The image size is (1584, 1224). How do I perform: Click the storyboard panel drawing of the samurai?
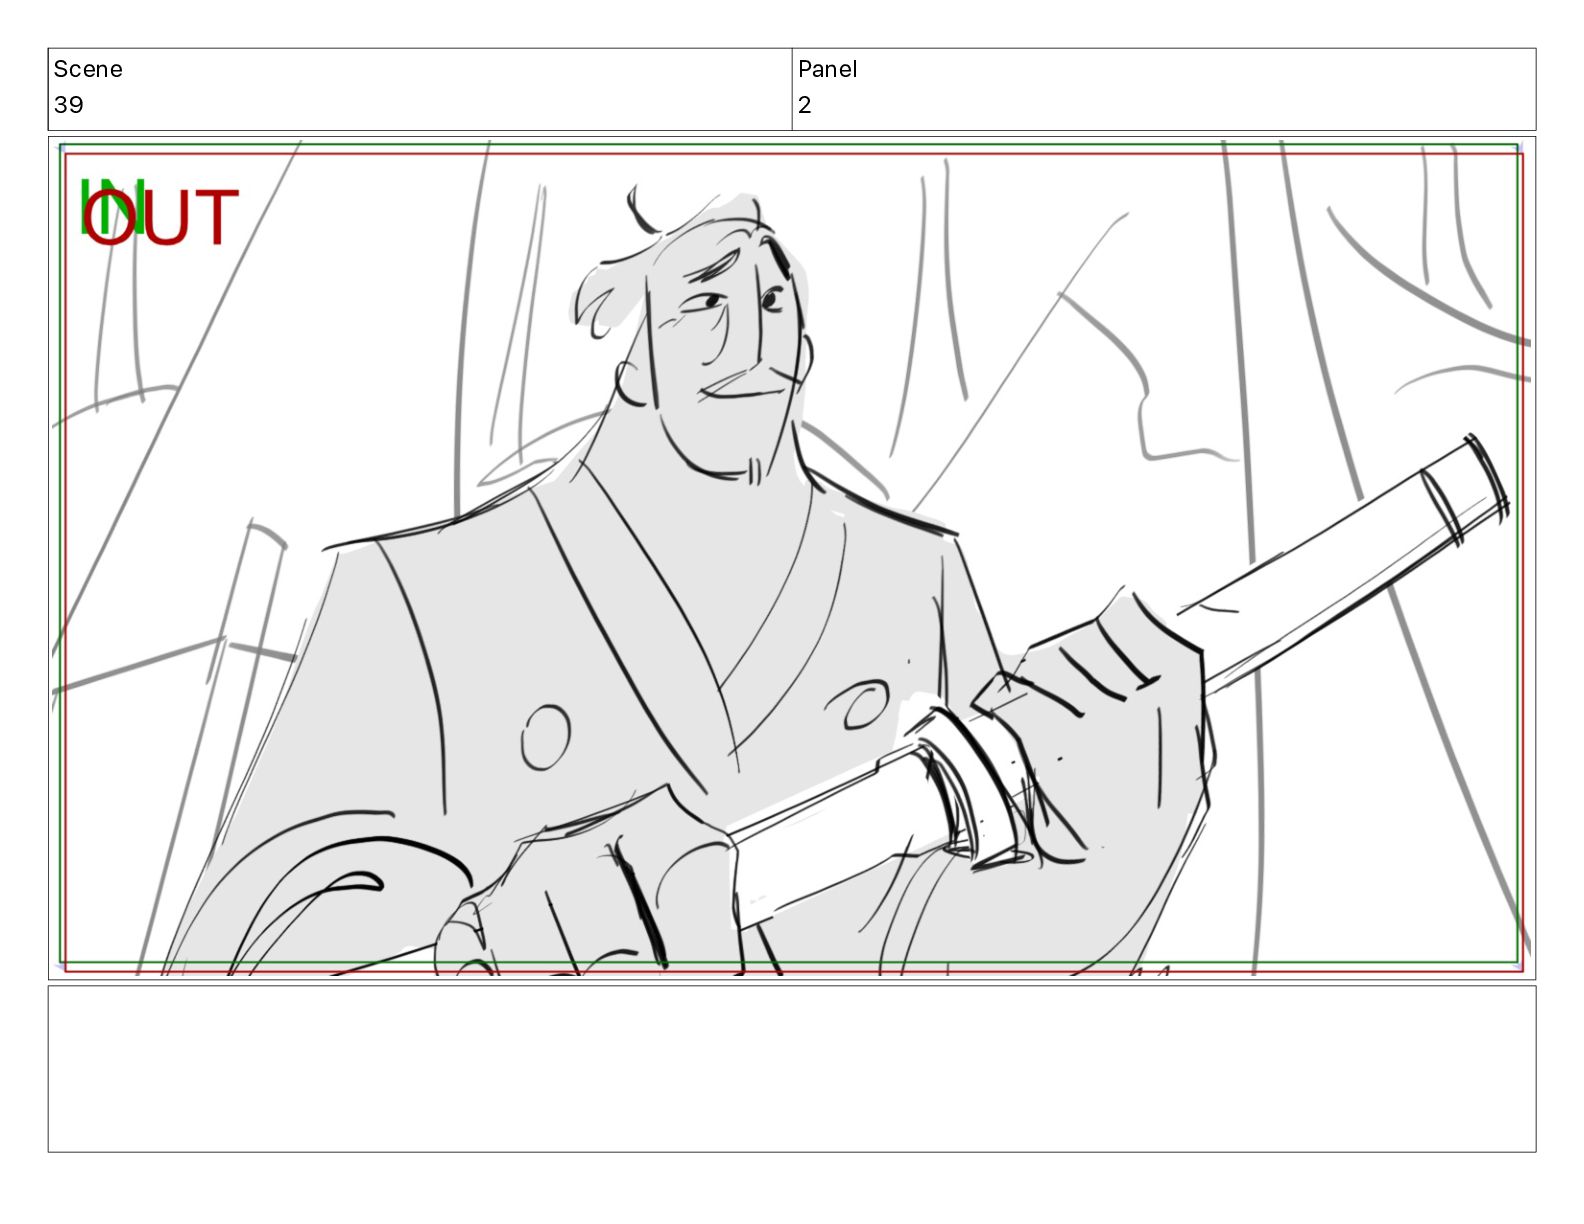click(x=792, y=558)
